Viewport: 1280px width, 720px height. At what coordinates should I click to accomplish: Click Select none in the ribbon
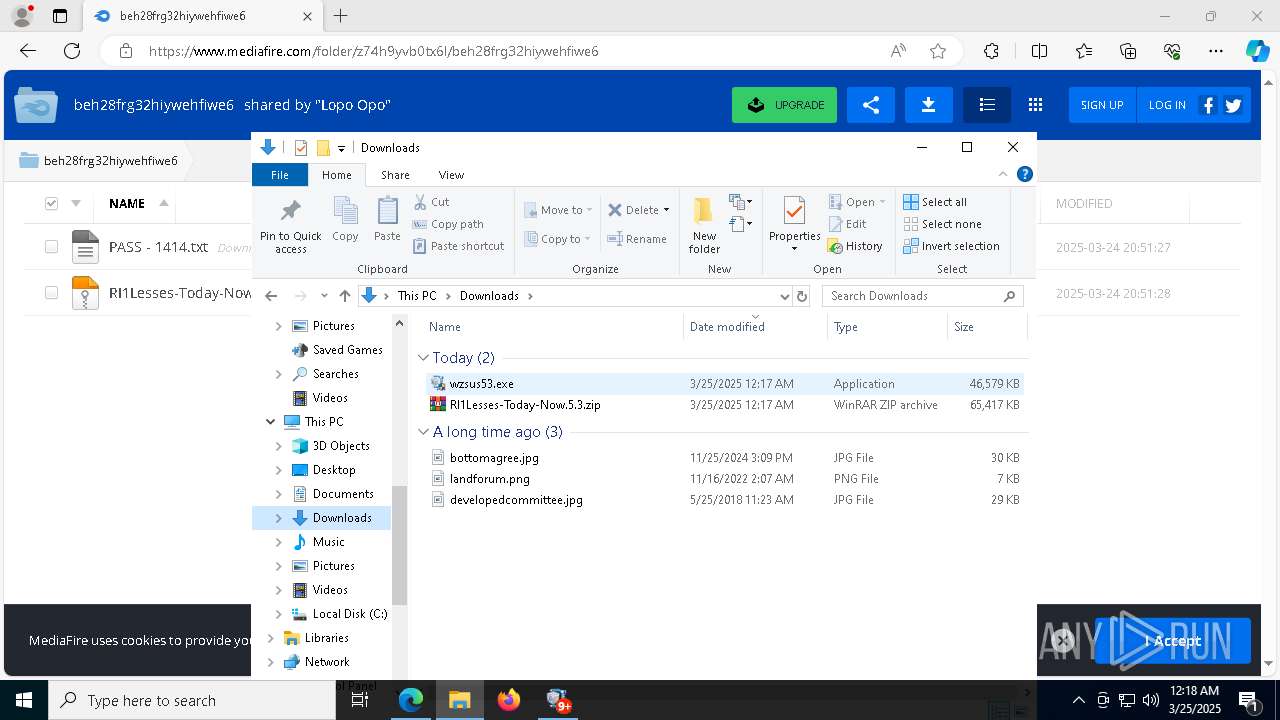(942, 224)
